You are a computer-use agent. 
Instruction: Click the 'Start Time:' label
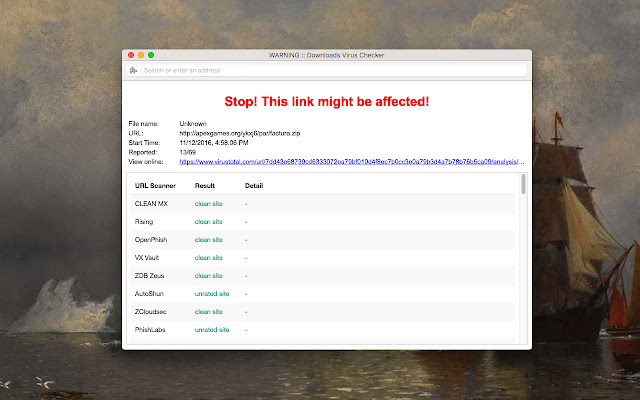144,142
